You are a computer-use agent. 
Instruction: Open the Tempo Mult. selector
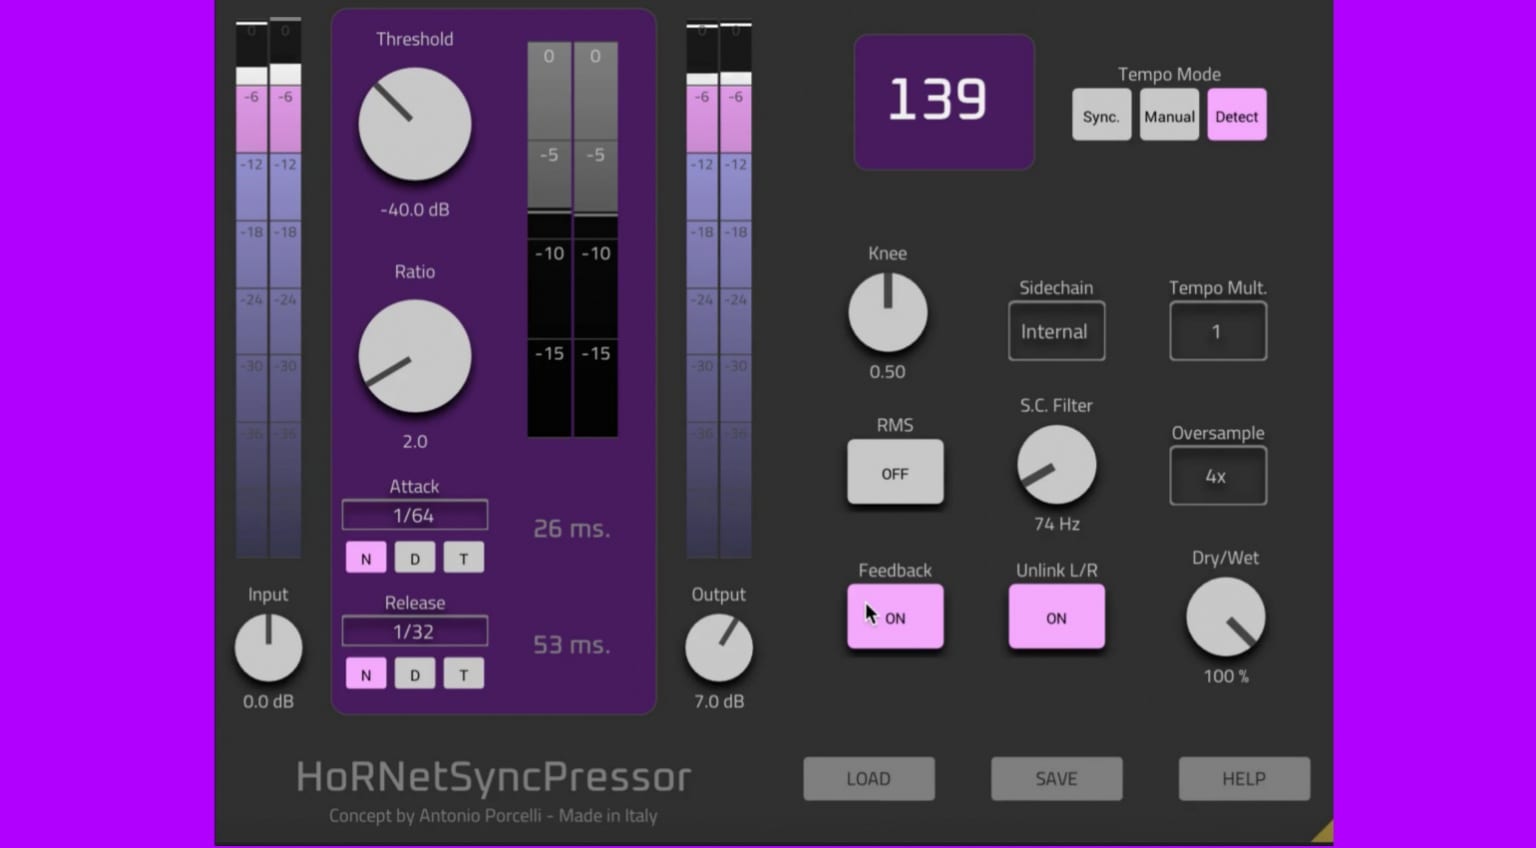click(1217, 331)
